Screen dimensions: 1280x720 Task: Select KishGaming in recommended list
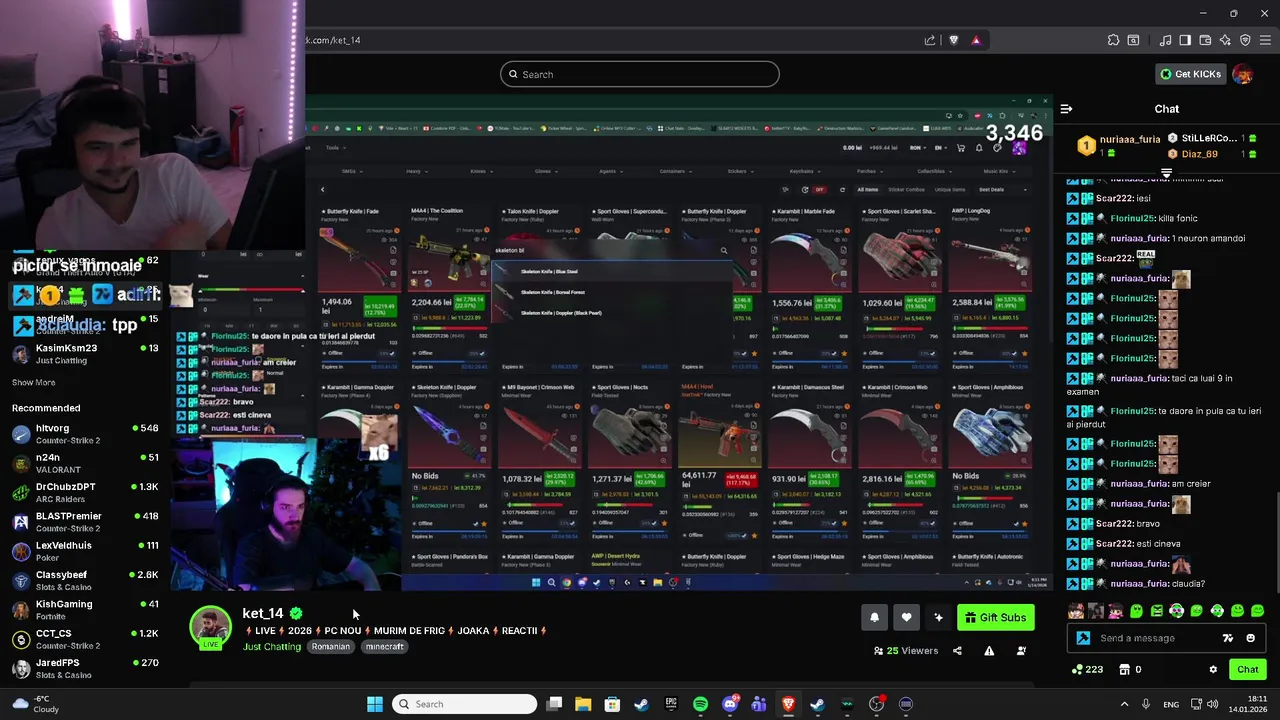(85, 610)
